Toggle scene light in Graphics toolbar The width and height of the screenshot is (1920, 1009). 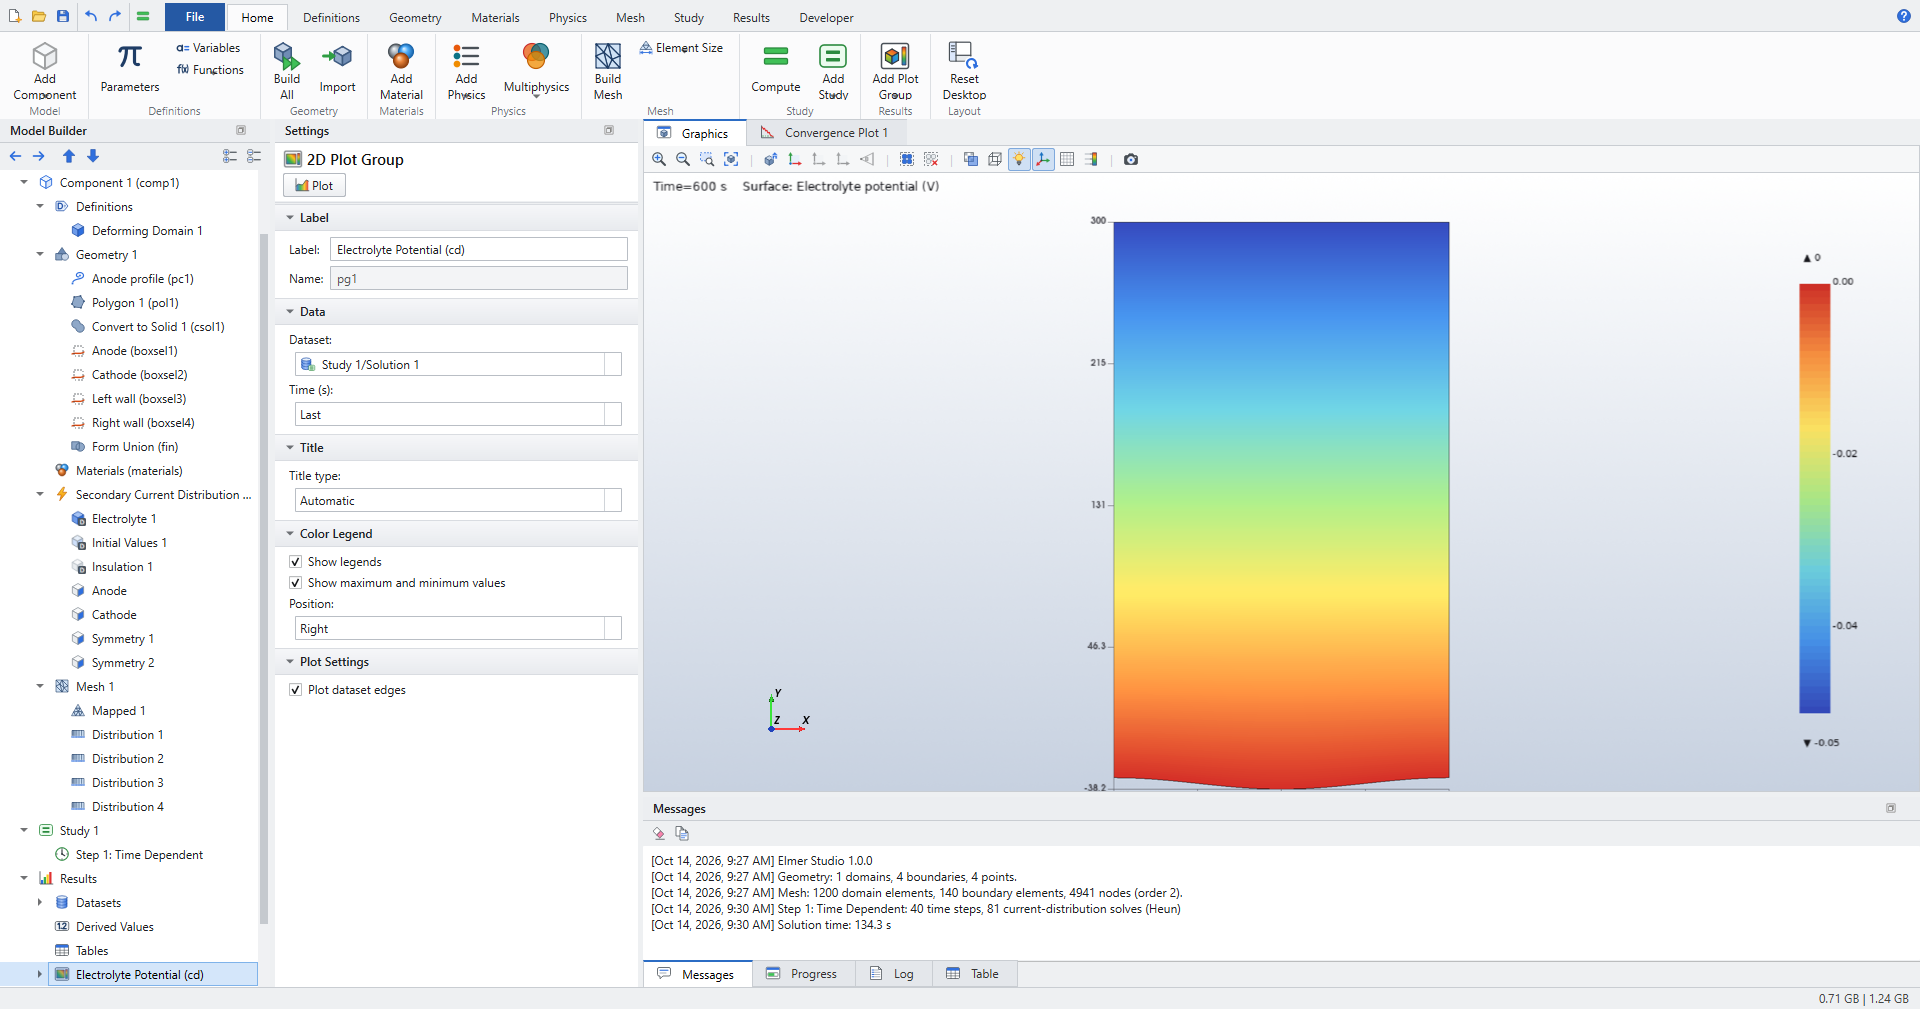point(1019,159)
